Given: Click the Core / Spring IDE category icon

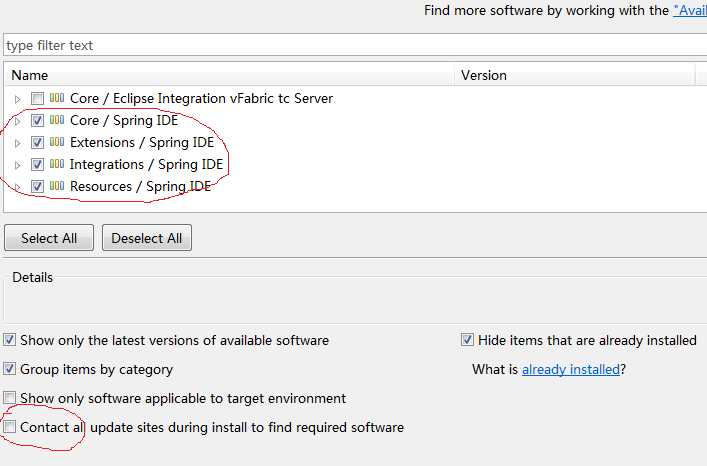Looking at the screenshot, I should pos(57,119).
